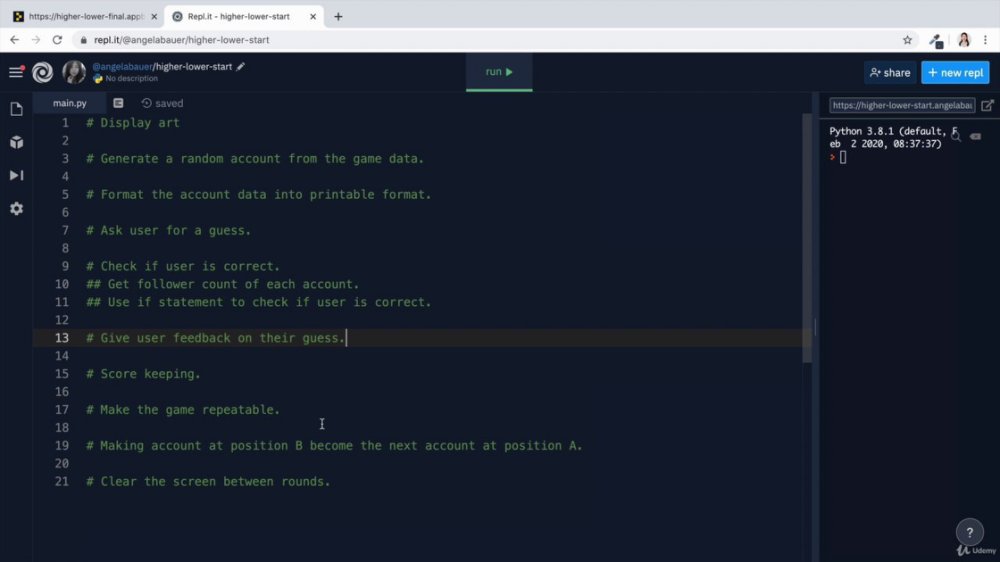Image resolution: width=1000 pixels, height=562 pixels.
Task: Click line number 21 in gutter
Action: 61,482
